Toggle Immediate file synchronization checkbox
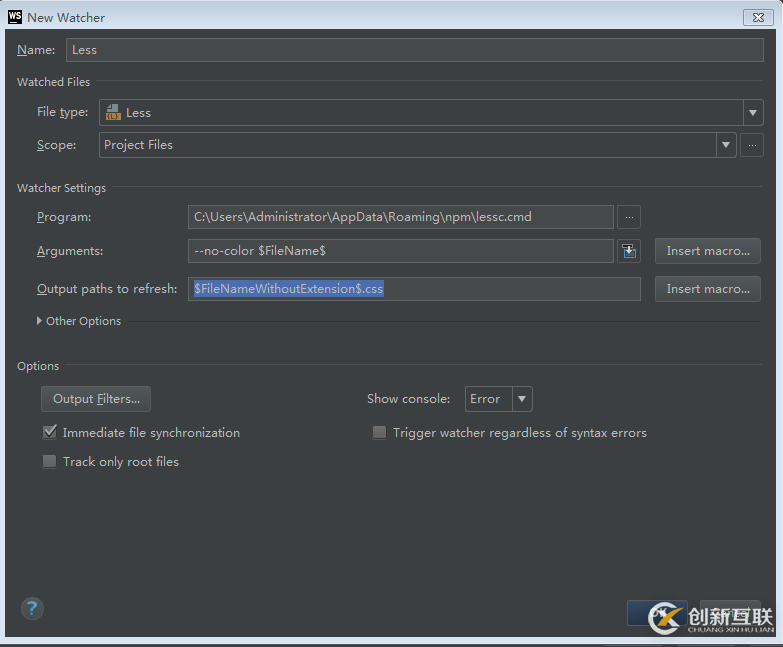 coord(50,432)
